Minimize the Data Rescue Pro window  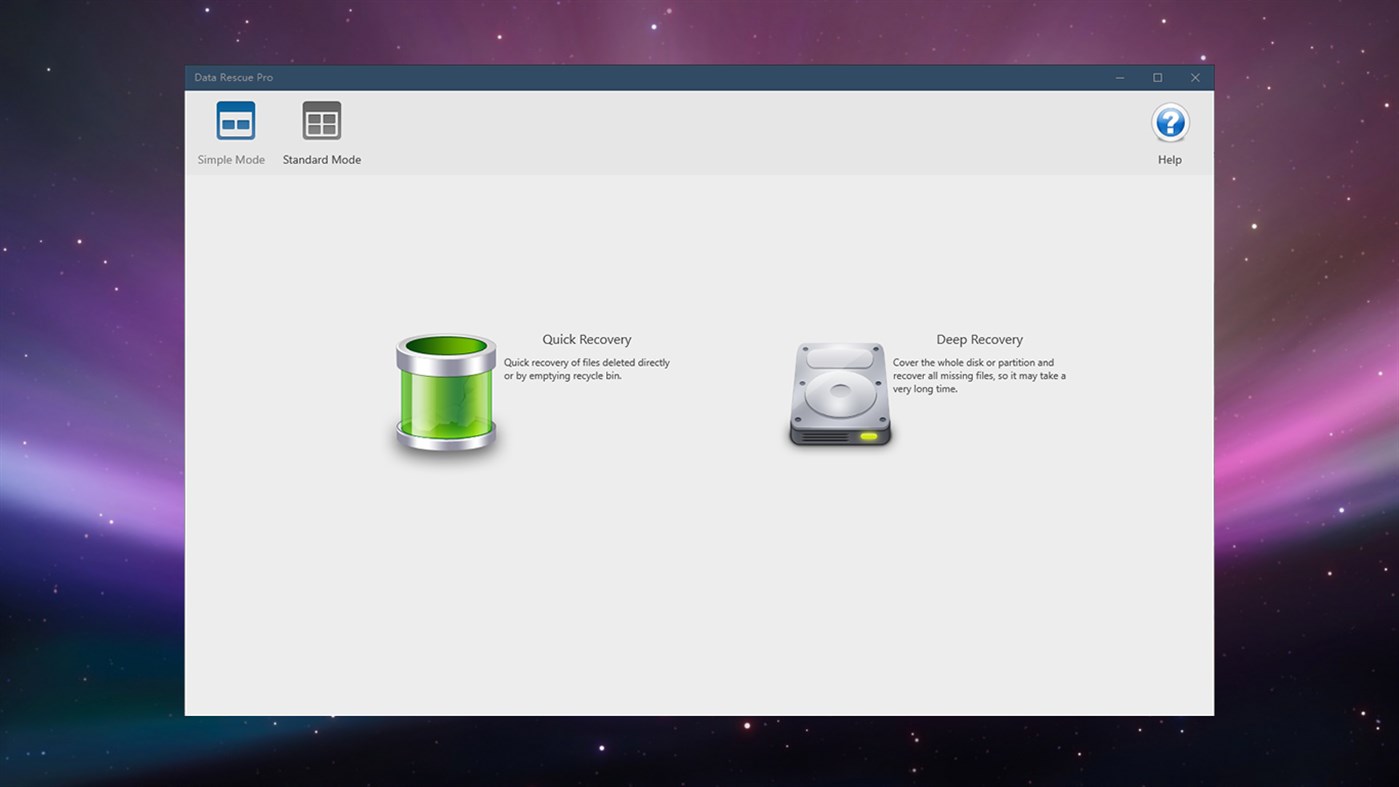pos(1120,77)
